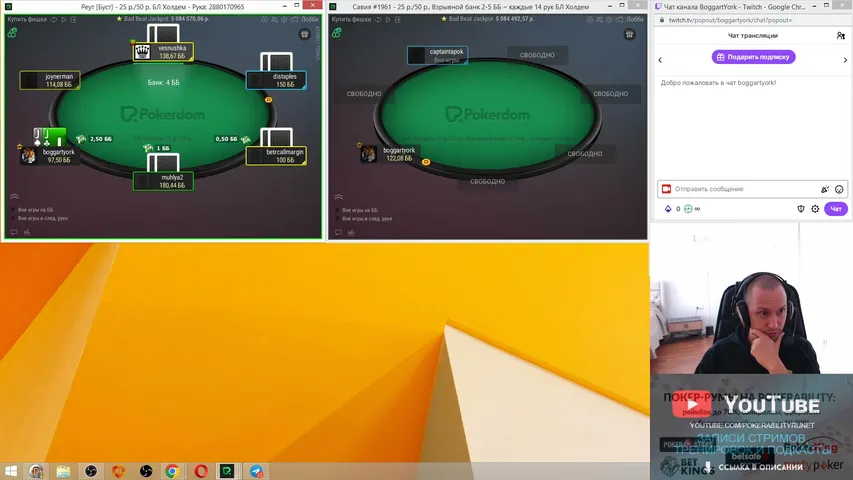The height and width of the screenshot is (480, 853).
Task: Click the round gift icon on the Савия table
Action: point(629,34)
